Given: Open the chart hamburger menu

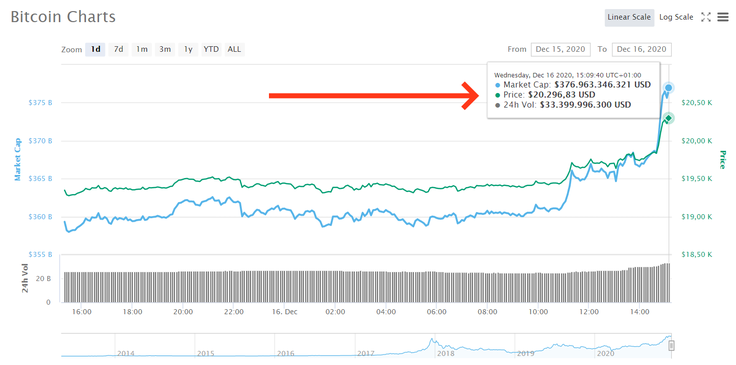Looking at the screenshot, I should (x=723, y=17).
